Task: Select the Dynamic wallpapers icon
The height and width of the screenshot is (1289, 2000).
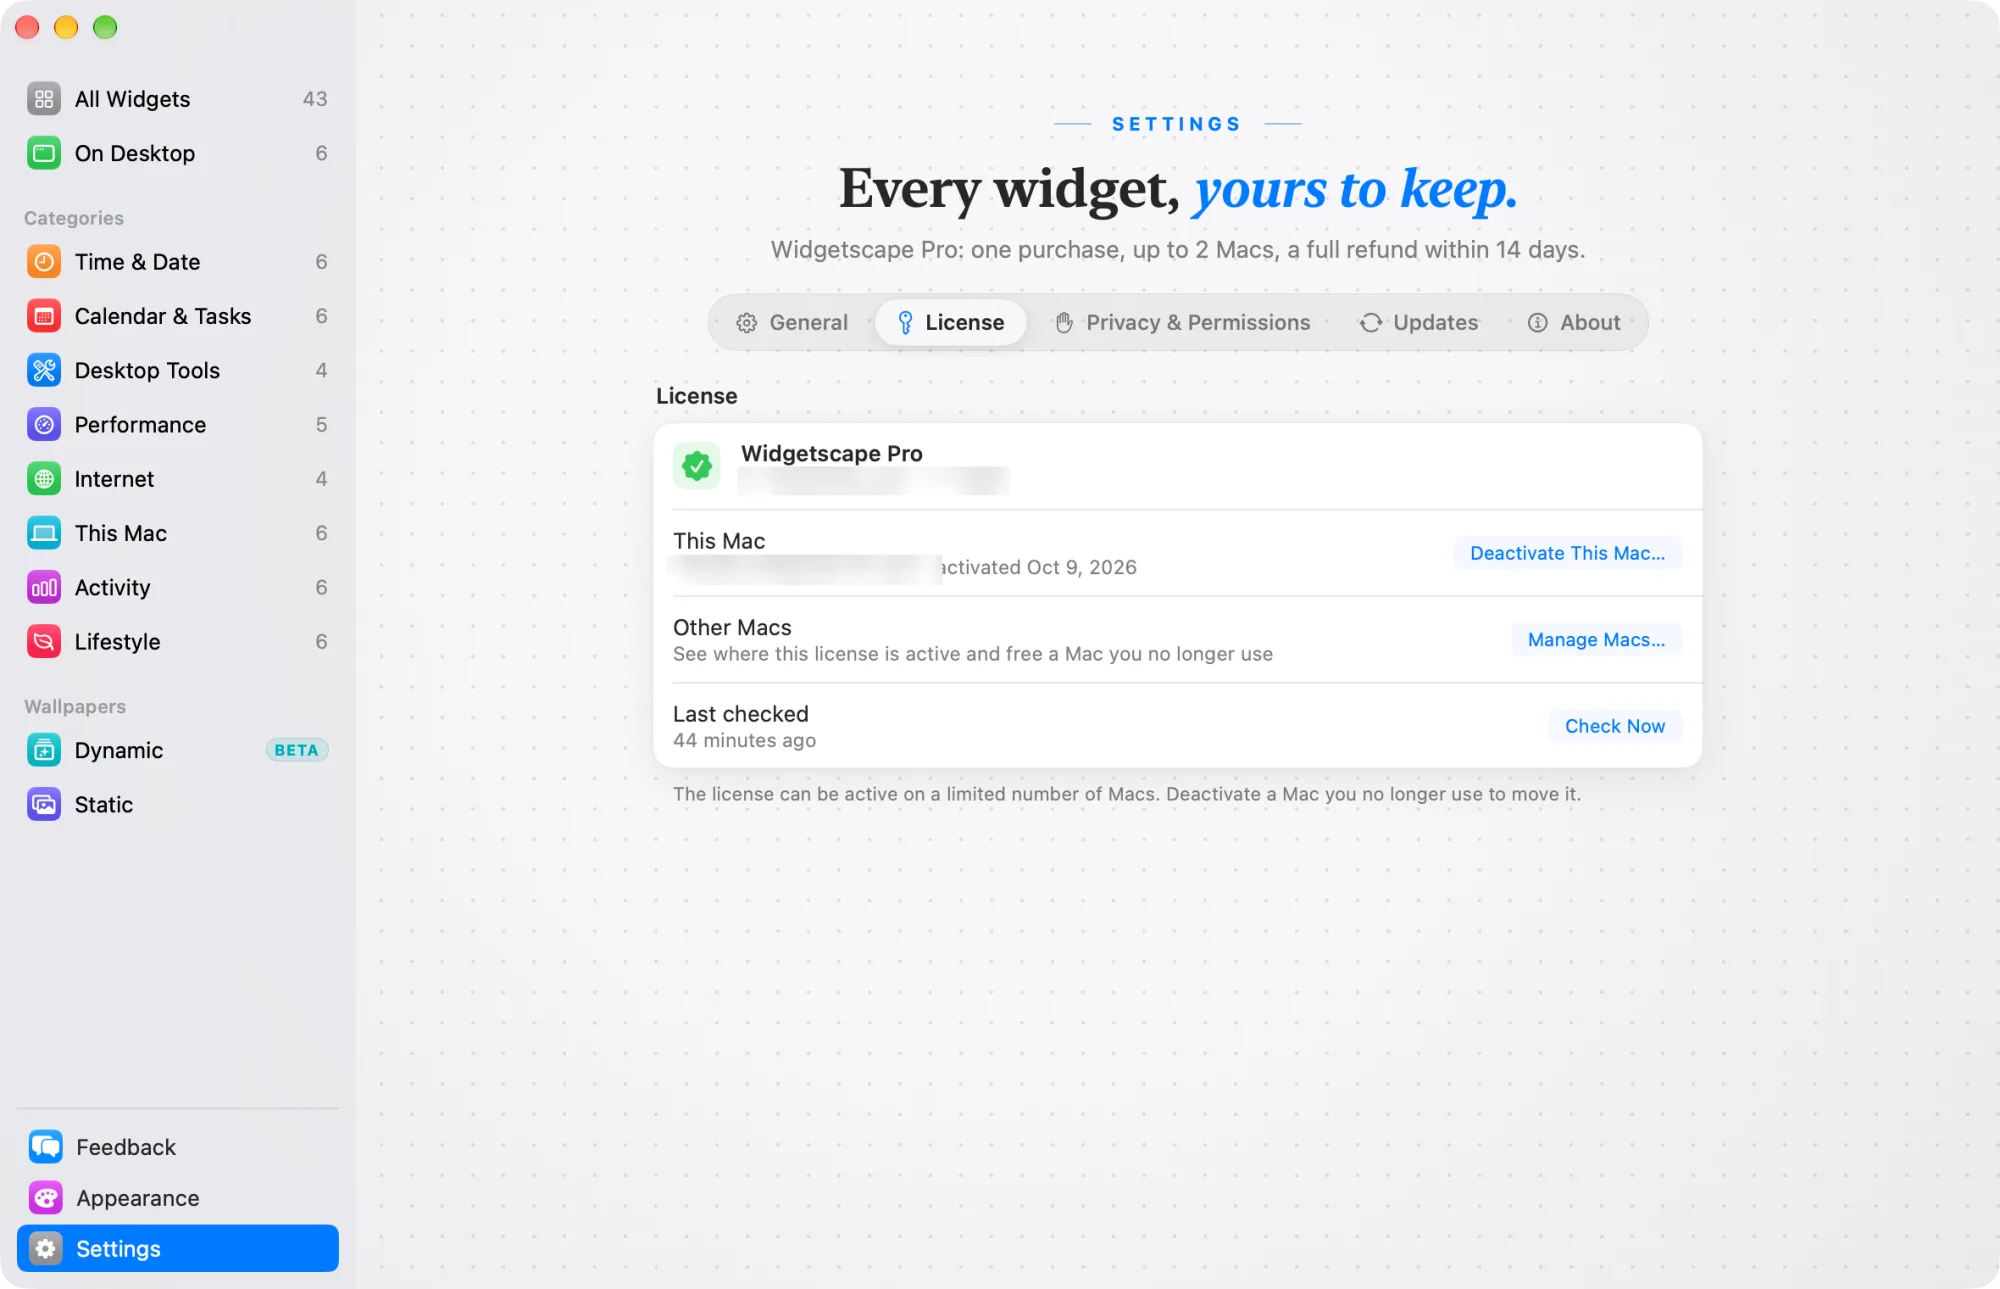Action: tap(44, 750)
